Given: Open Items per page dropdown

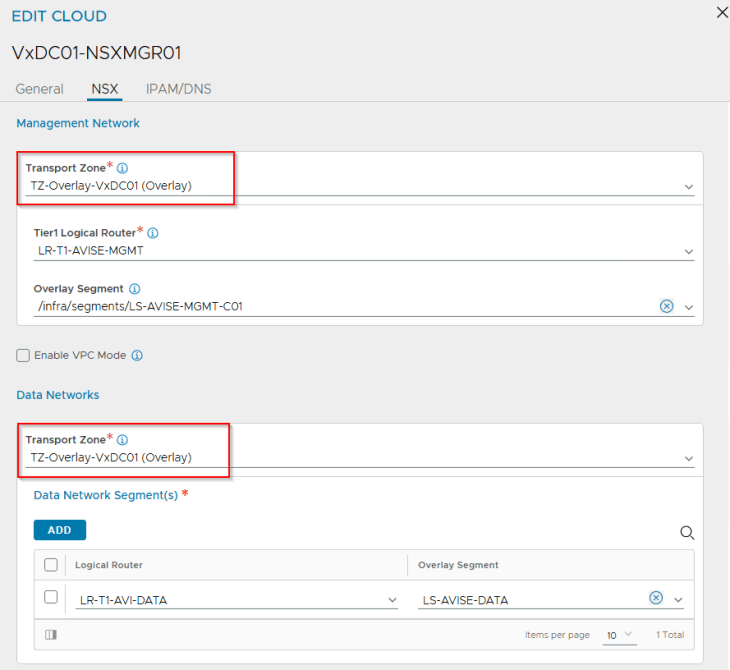Looking at the screenshot, I should click(x=620, y=635).
